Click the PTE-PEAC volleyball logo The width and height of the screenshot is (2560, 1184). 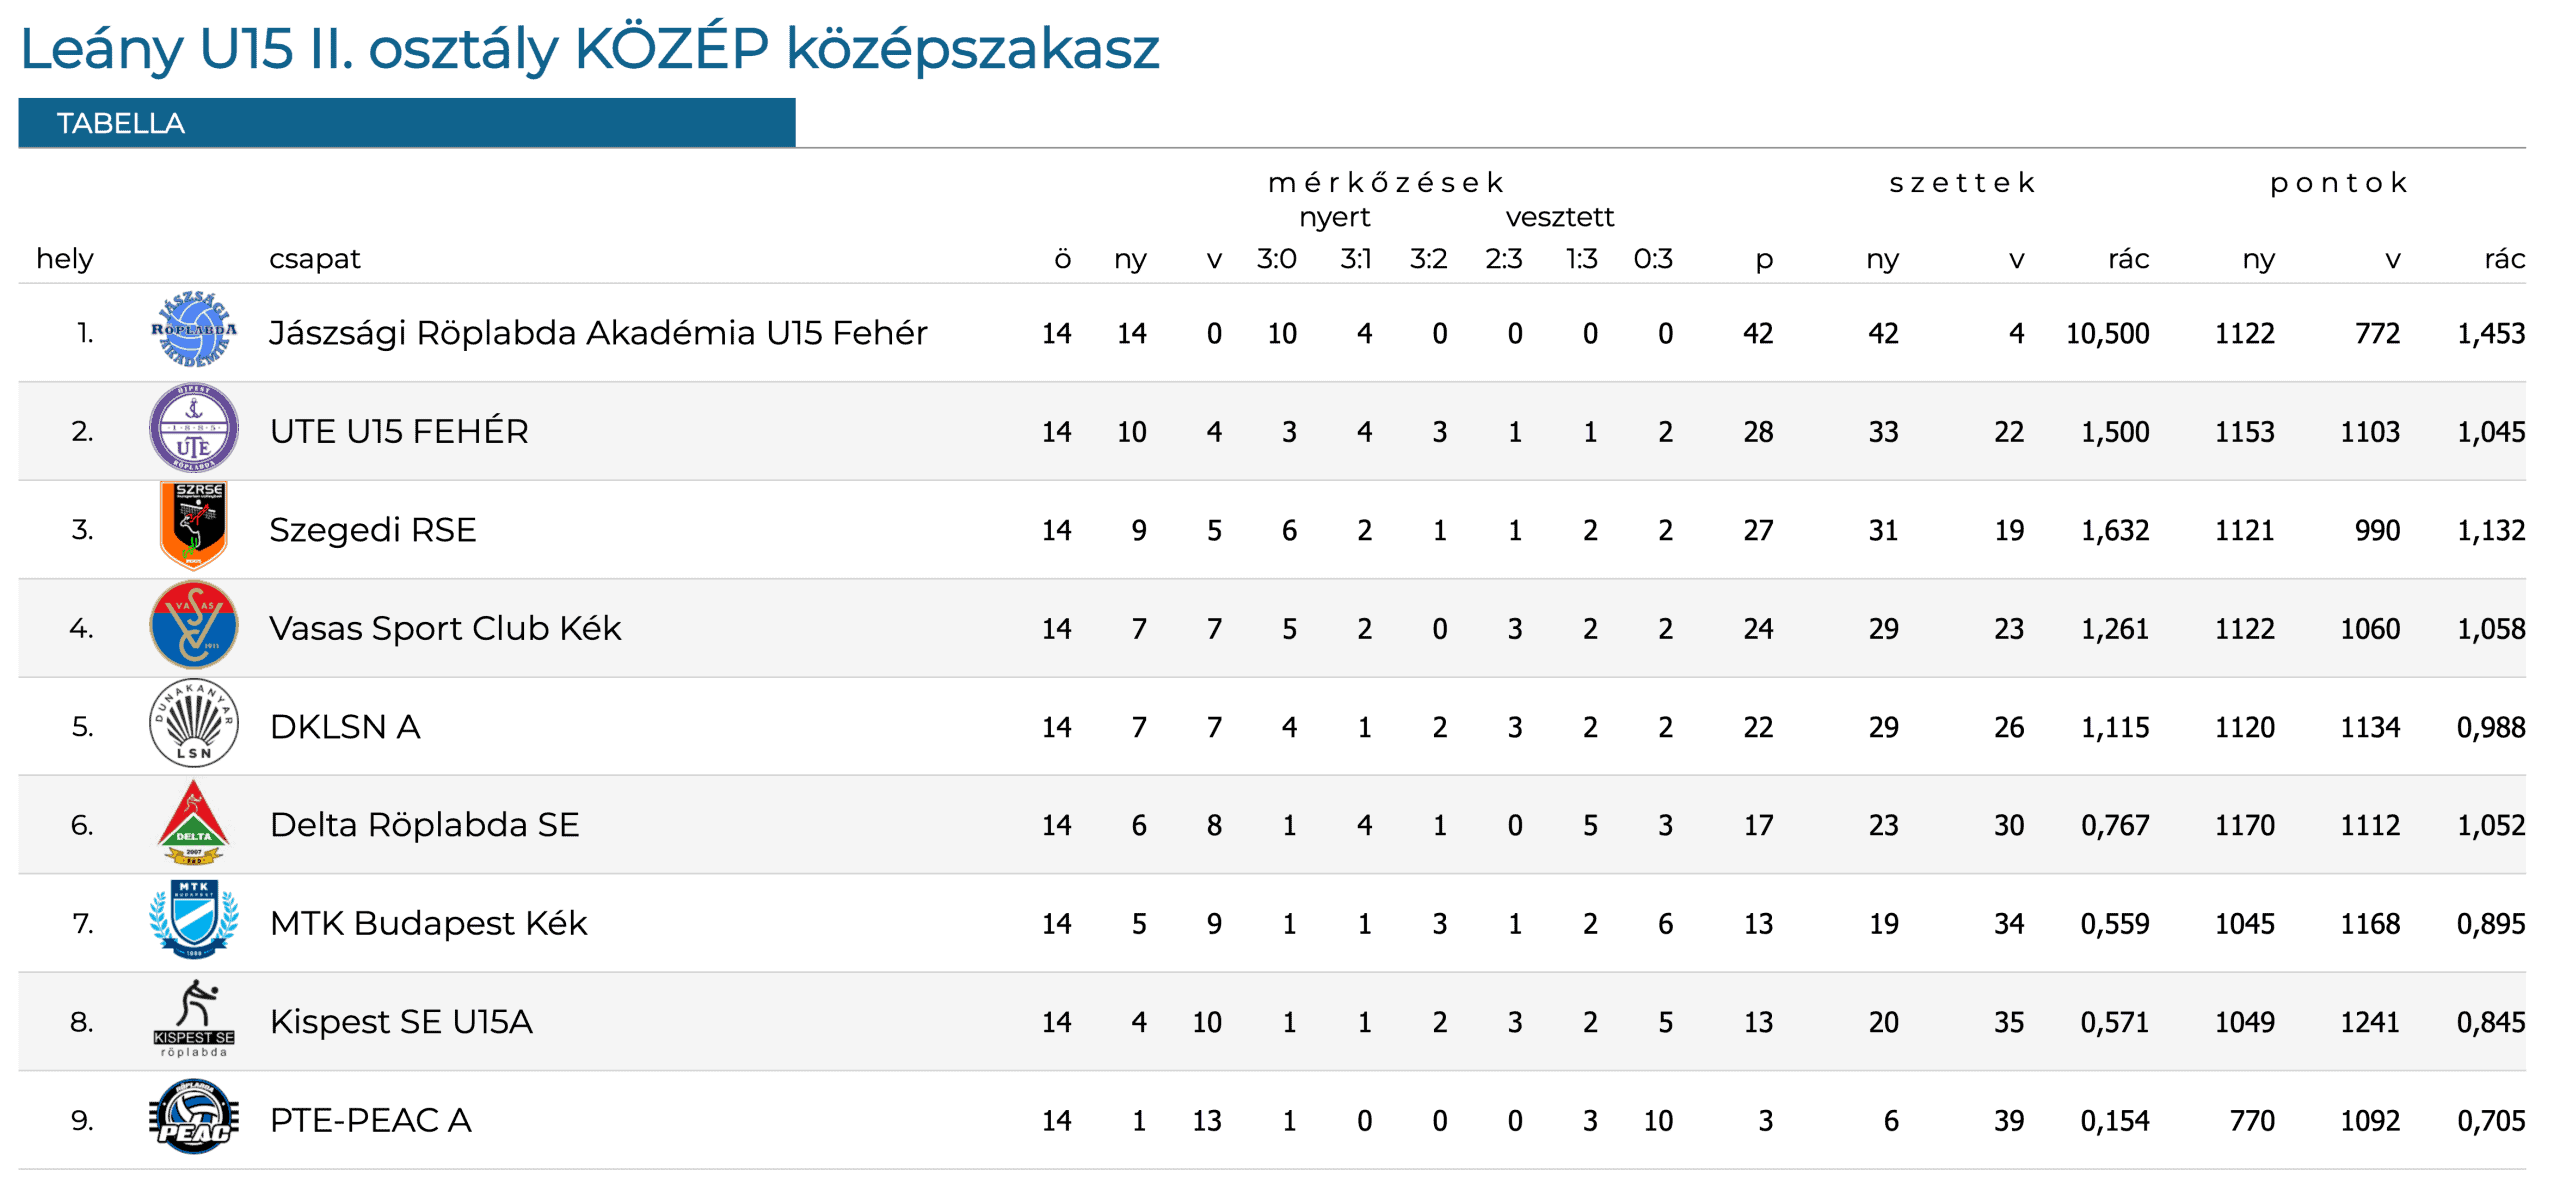(x=193, y=1117)
